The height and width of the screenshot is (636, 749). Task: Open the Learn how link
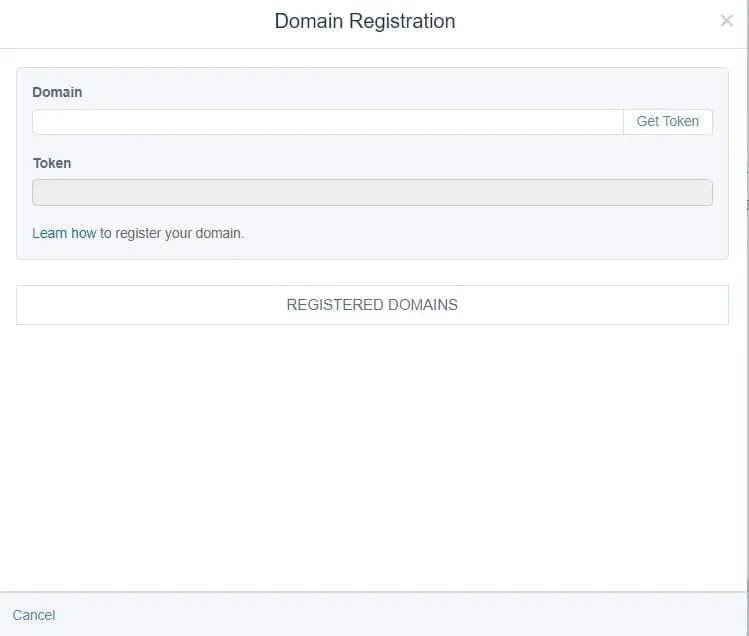pos(64,233)
